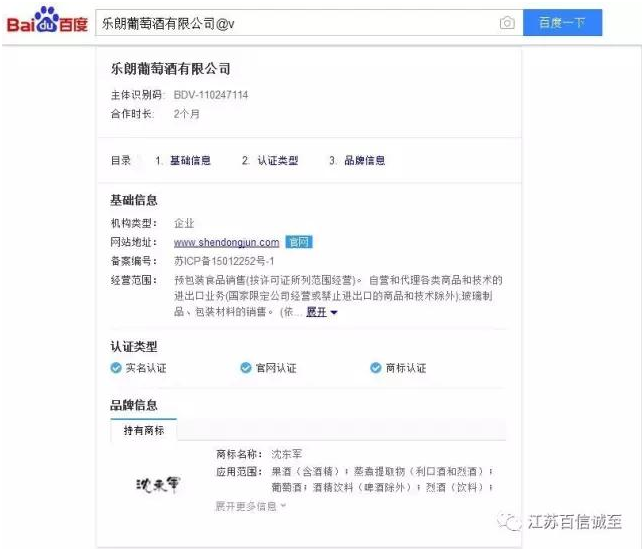Open camera image search icon
Screen dimensions: 644x551
(507, 23)
